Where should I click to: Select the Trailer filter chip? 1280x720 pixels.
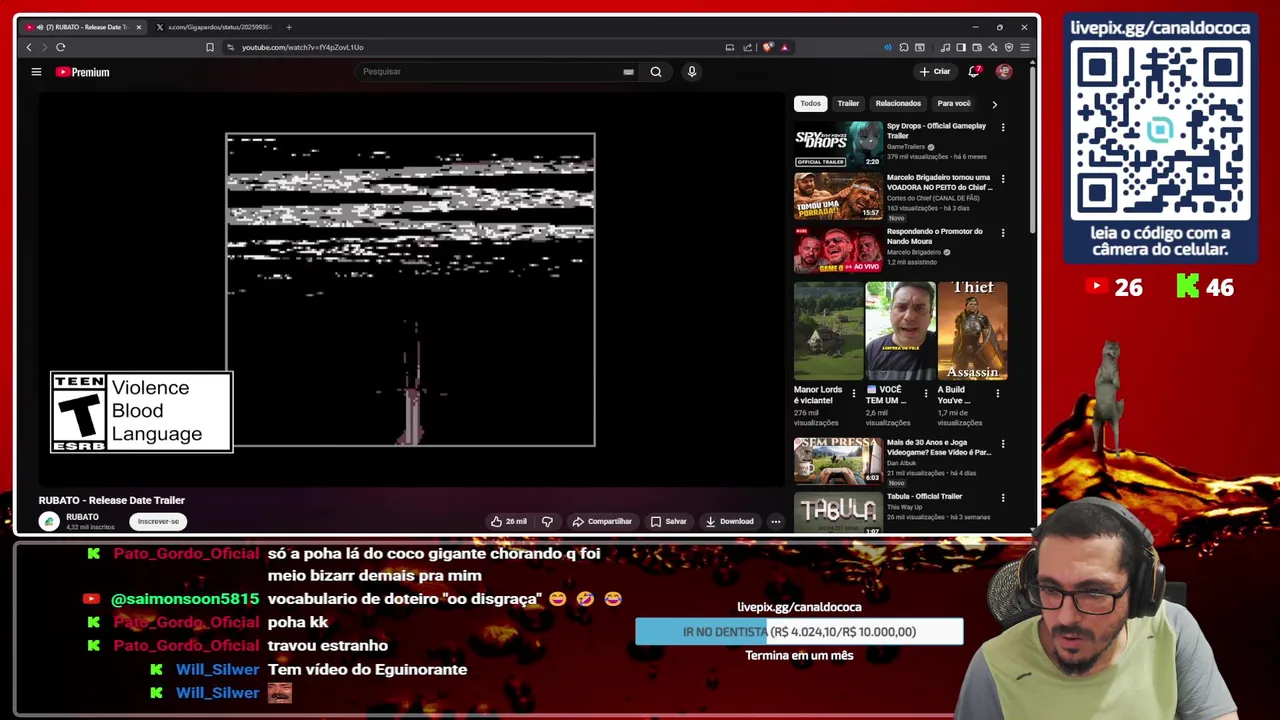coord(848,103)
